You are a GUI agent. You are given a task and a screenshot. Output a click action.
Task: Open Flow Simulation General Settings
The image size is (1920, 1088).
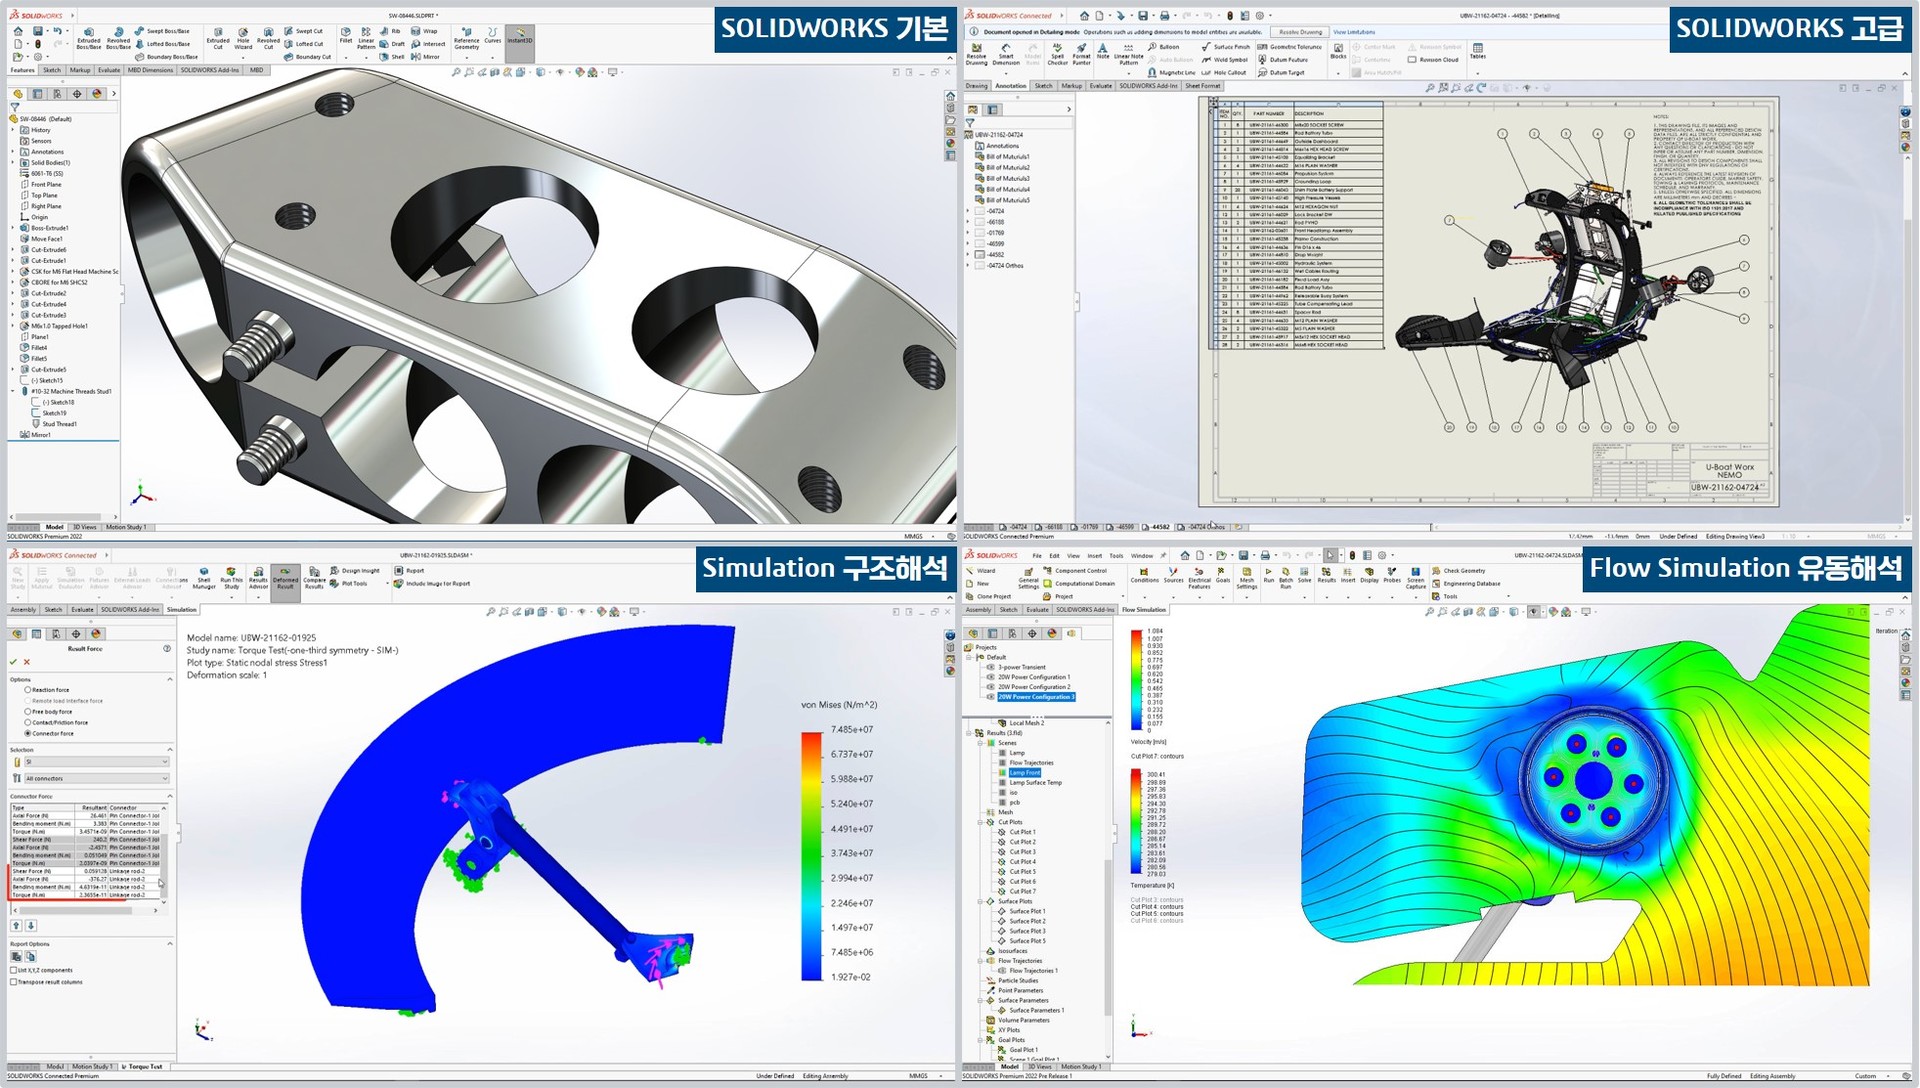click(x=1028, y=579)
